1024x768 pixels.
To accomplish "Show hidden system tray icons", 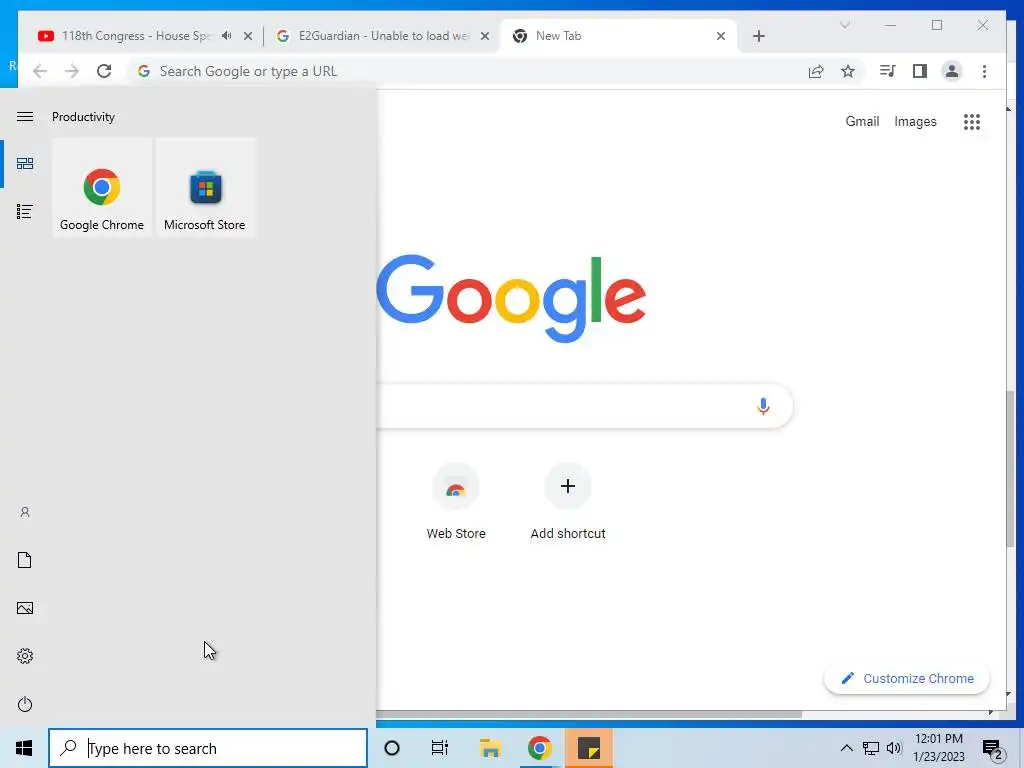I will point(846,748).
